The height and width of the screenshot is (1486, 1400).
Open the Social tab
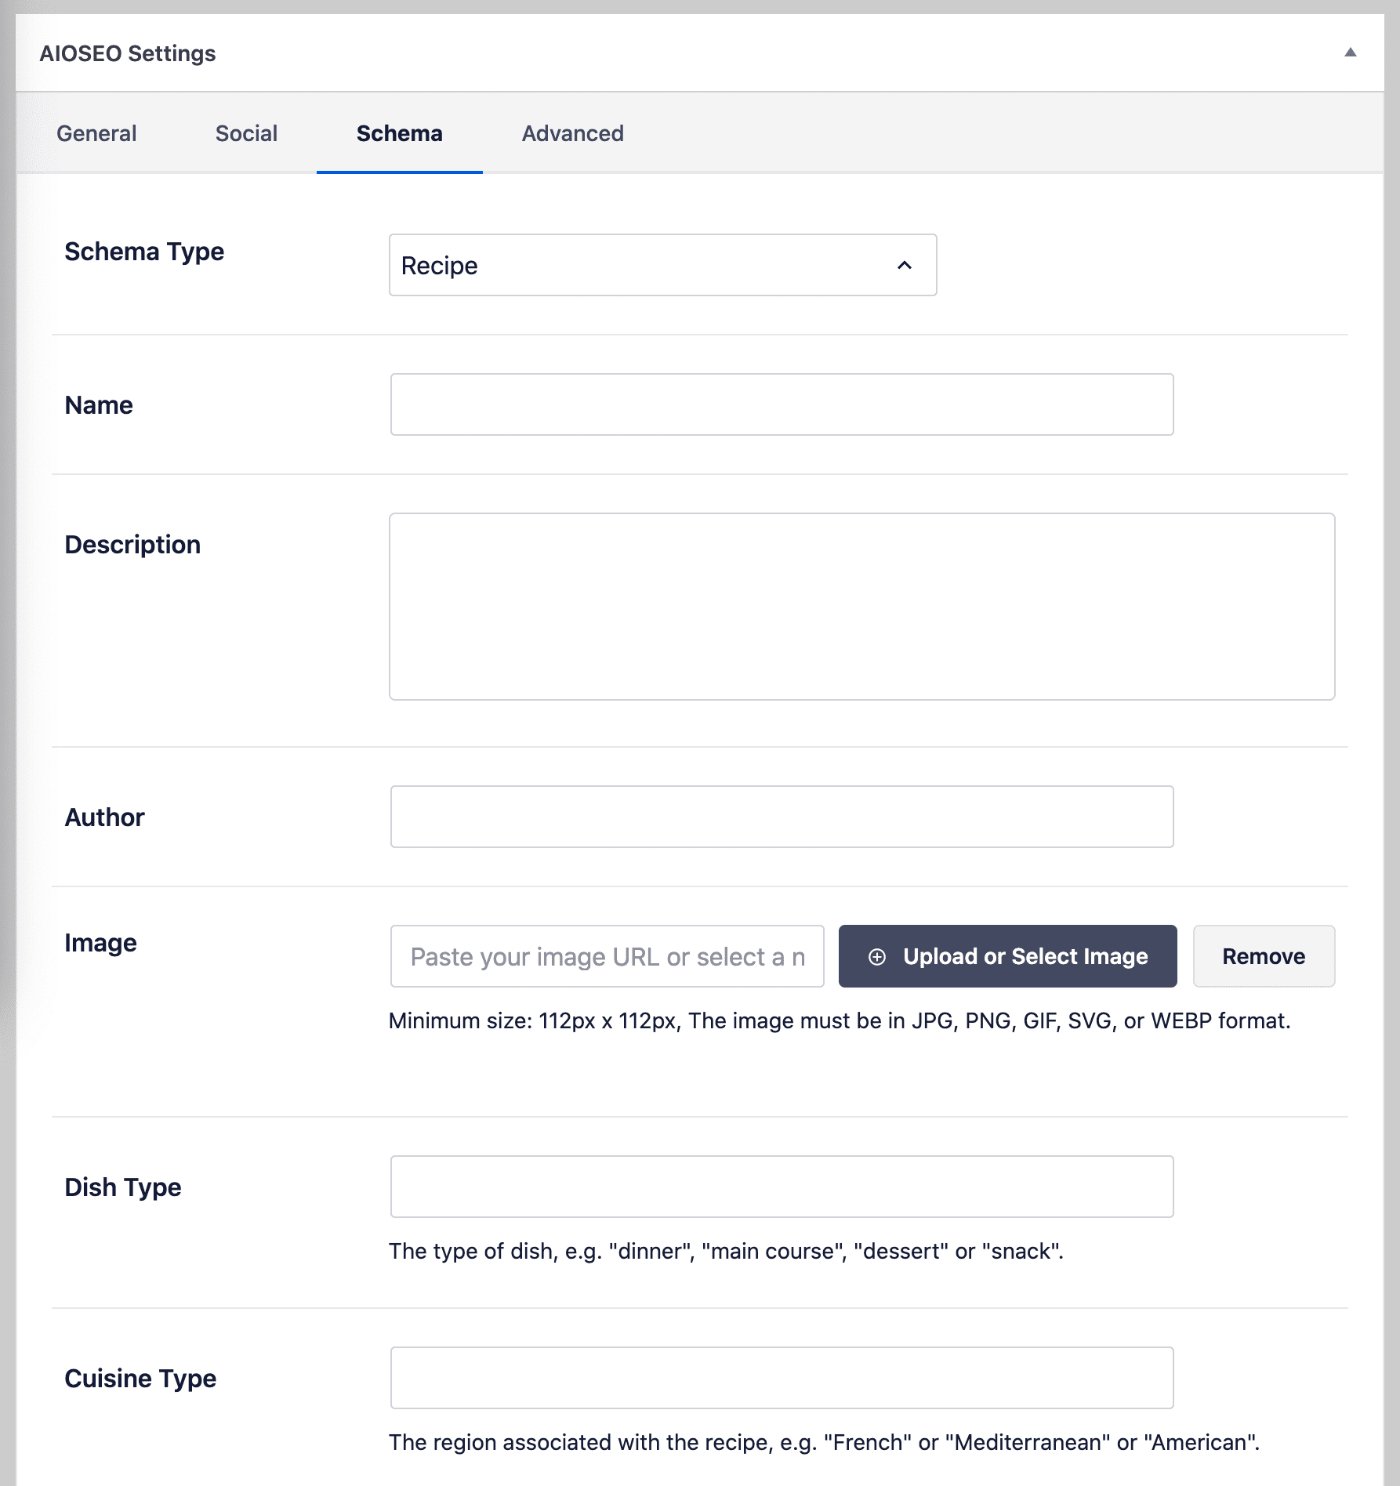pyautogui.click(x=246, y=133)
